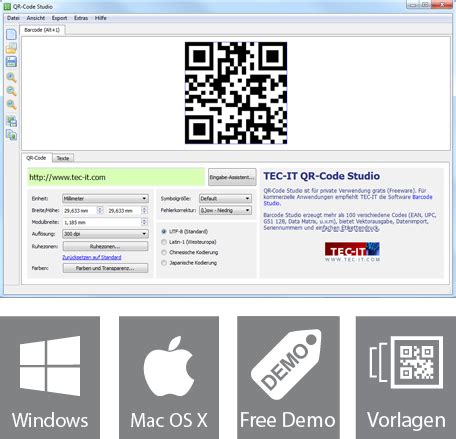Select Japanische Kodierung option

164,263
